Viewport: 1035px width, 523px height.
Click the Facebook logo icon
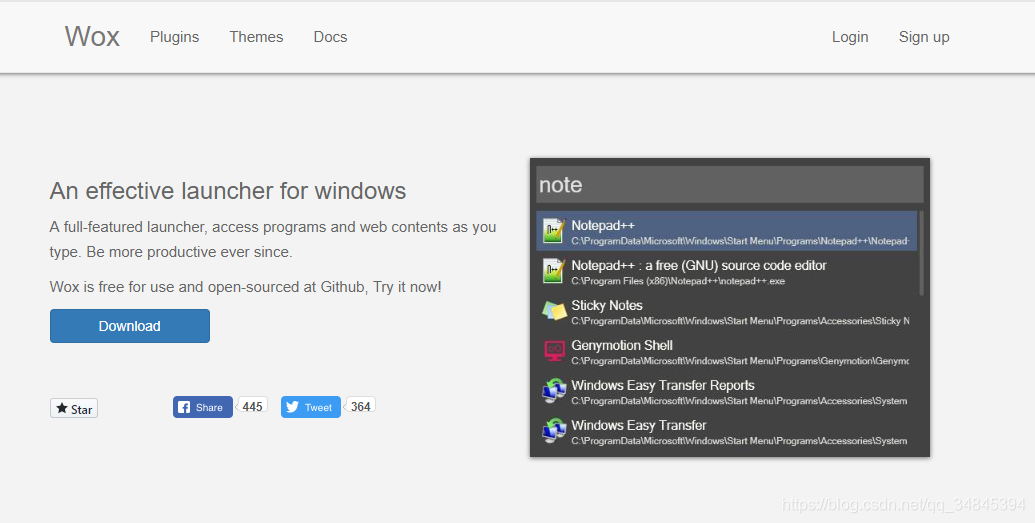[x=184, y=407]
